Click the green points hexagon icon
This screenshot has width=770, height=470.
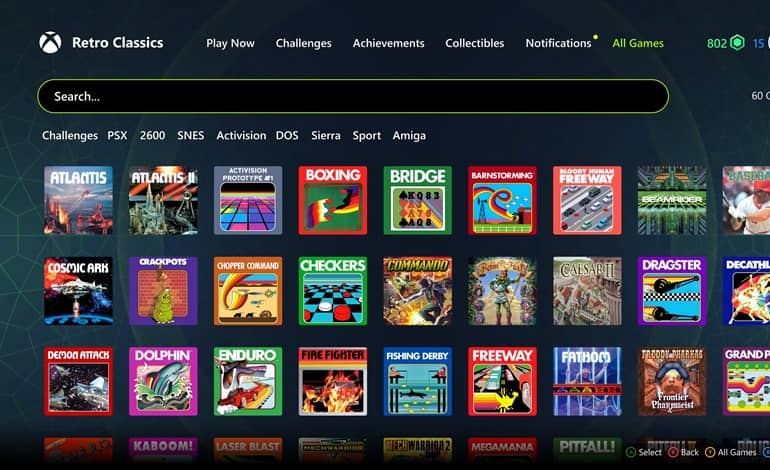737,43
